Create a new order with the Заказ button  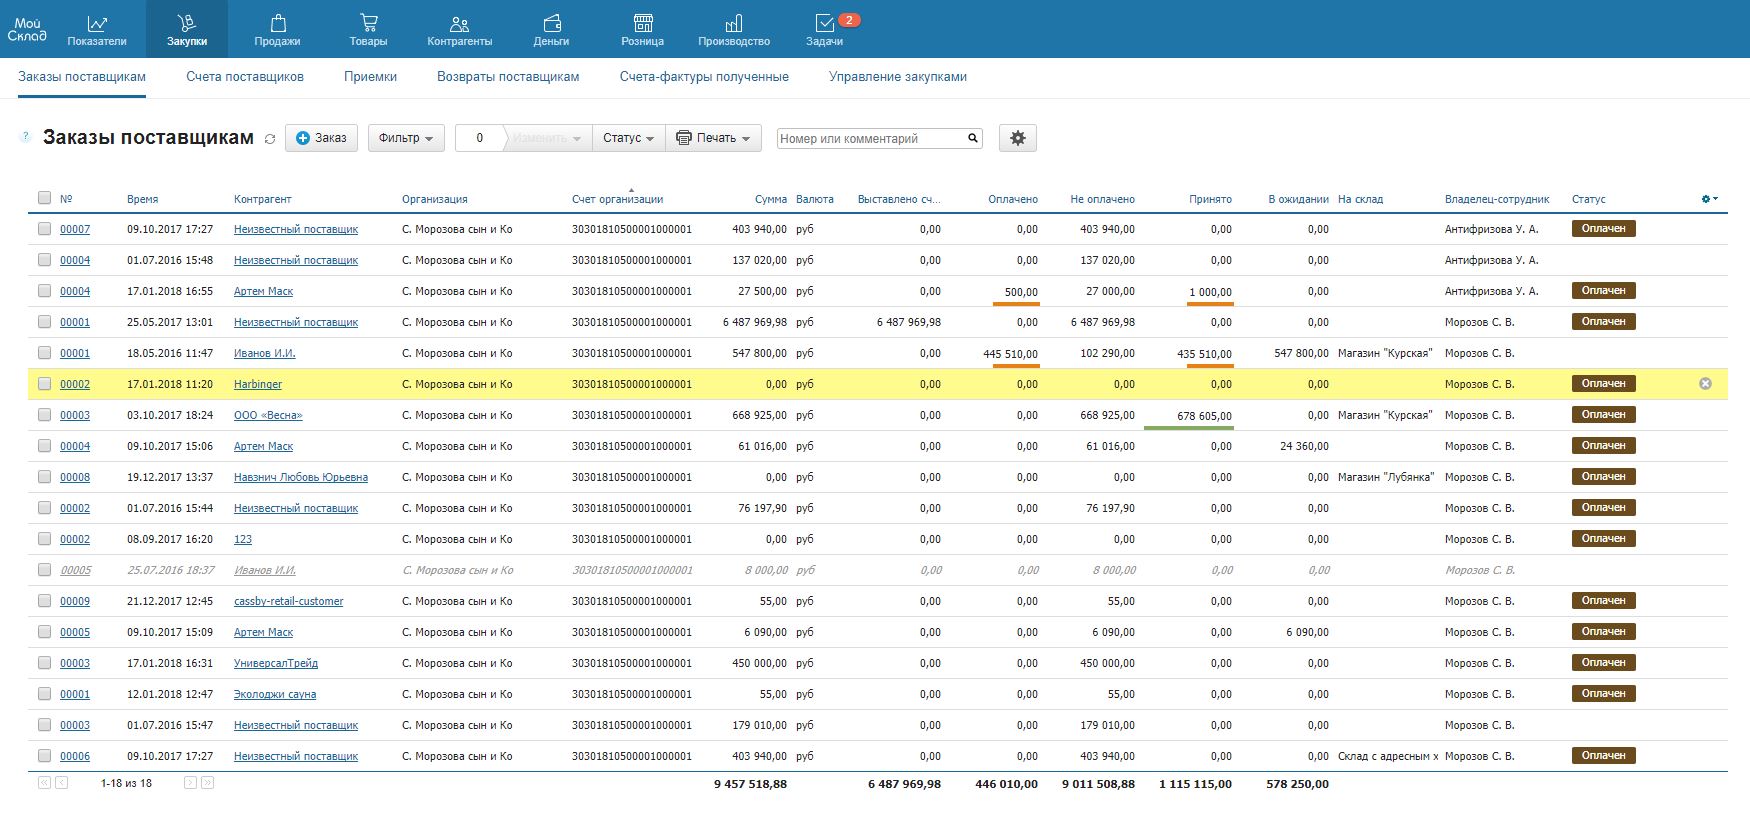(x=321, y=138)
